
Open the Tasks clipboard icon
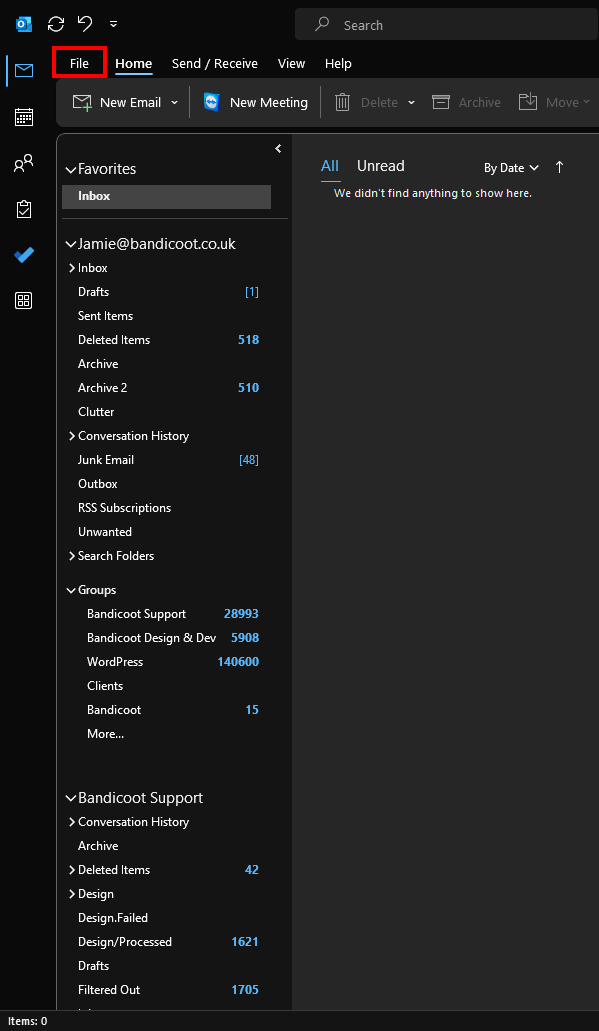(x=24, y=209)
